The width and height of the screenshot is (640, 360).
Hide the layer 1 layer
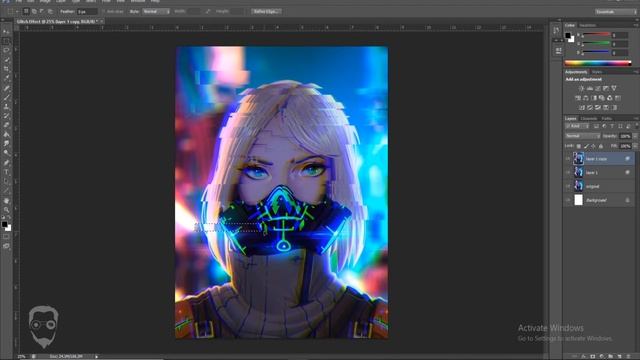click(568, 173)
